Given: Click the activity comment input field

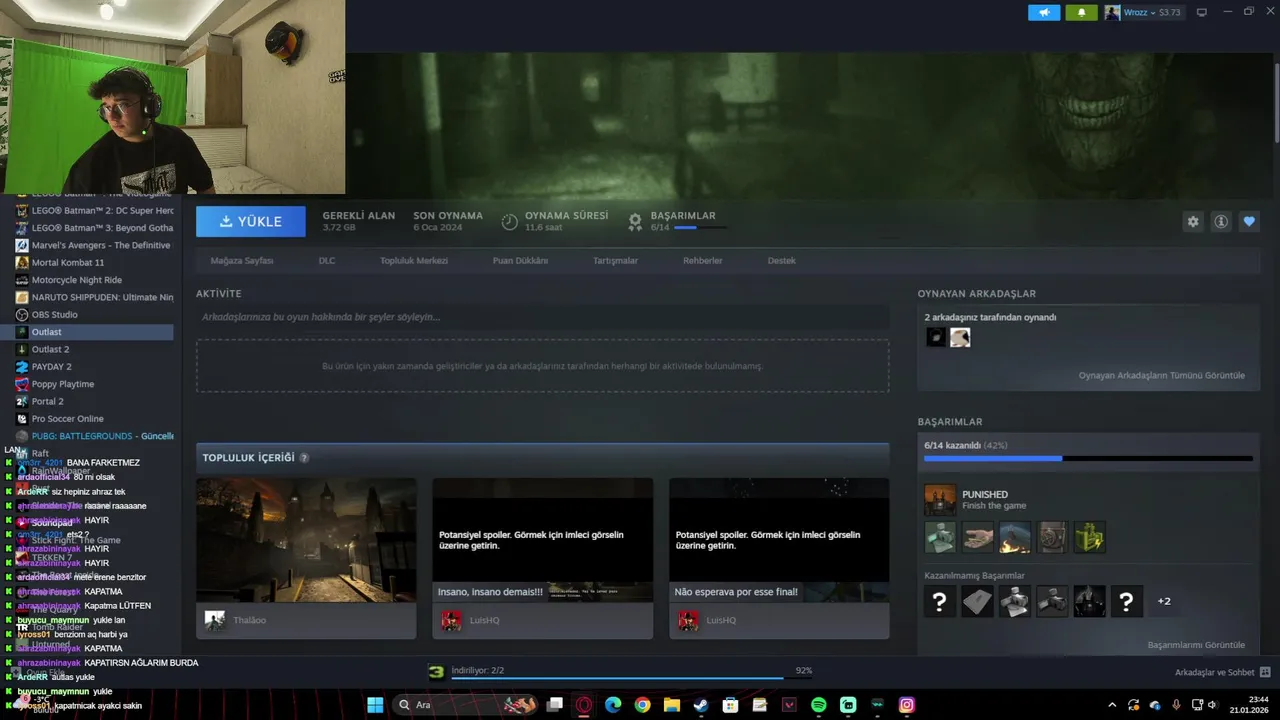Looking at the screenshot, I should (x=542, y=317).
